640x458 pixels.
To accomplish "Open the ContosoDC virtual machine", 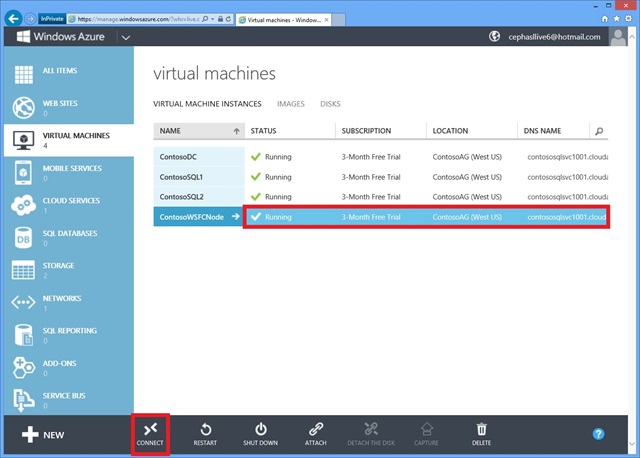I will tap(180, 157).
